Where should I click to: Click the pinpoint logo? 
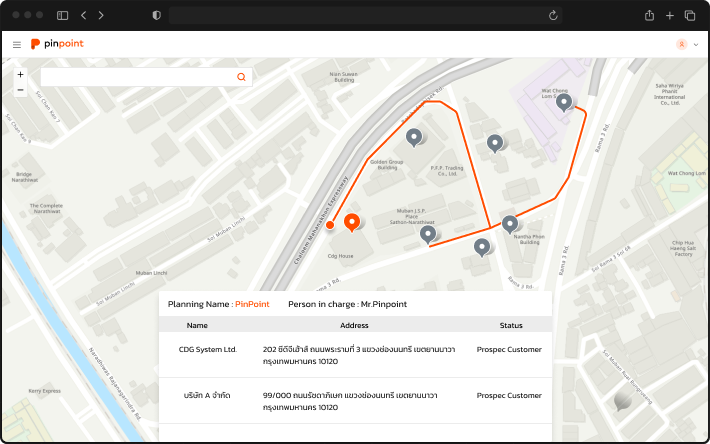[x=57, y=44]
